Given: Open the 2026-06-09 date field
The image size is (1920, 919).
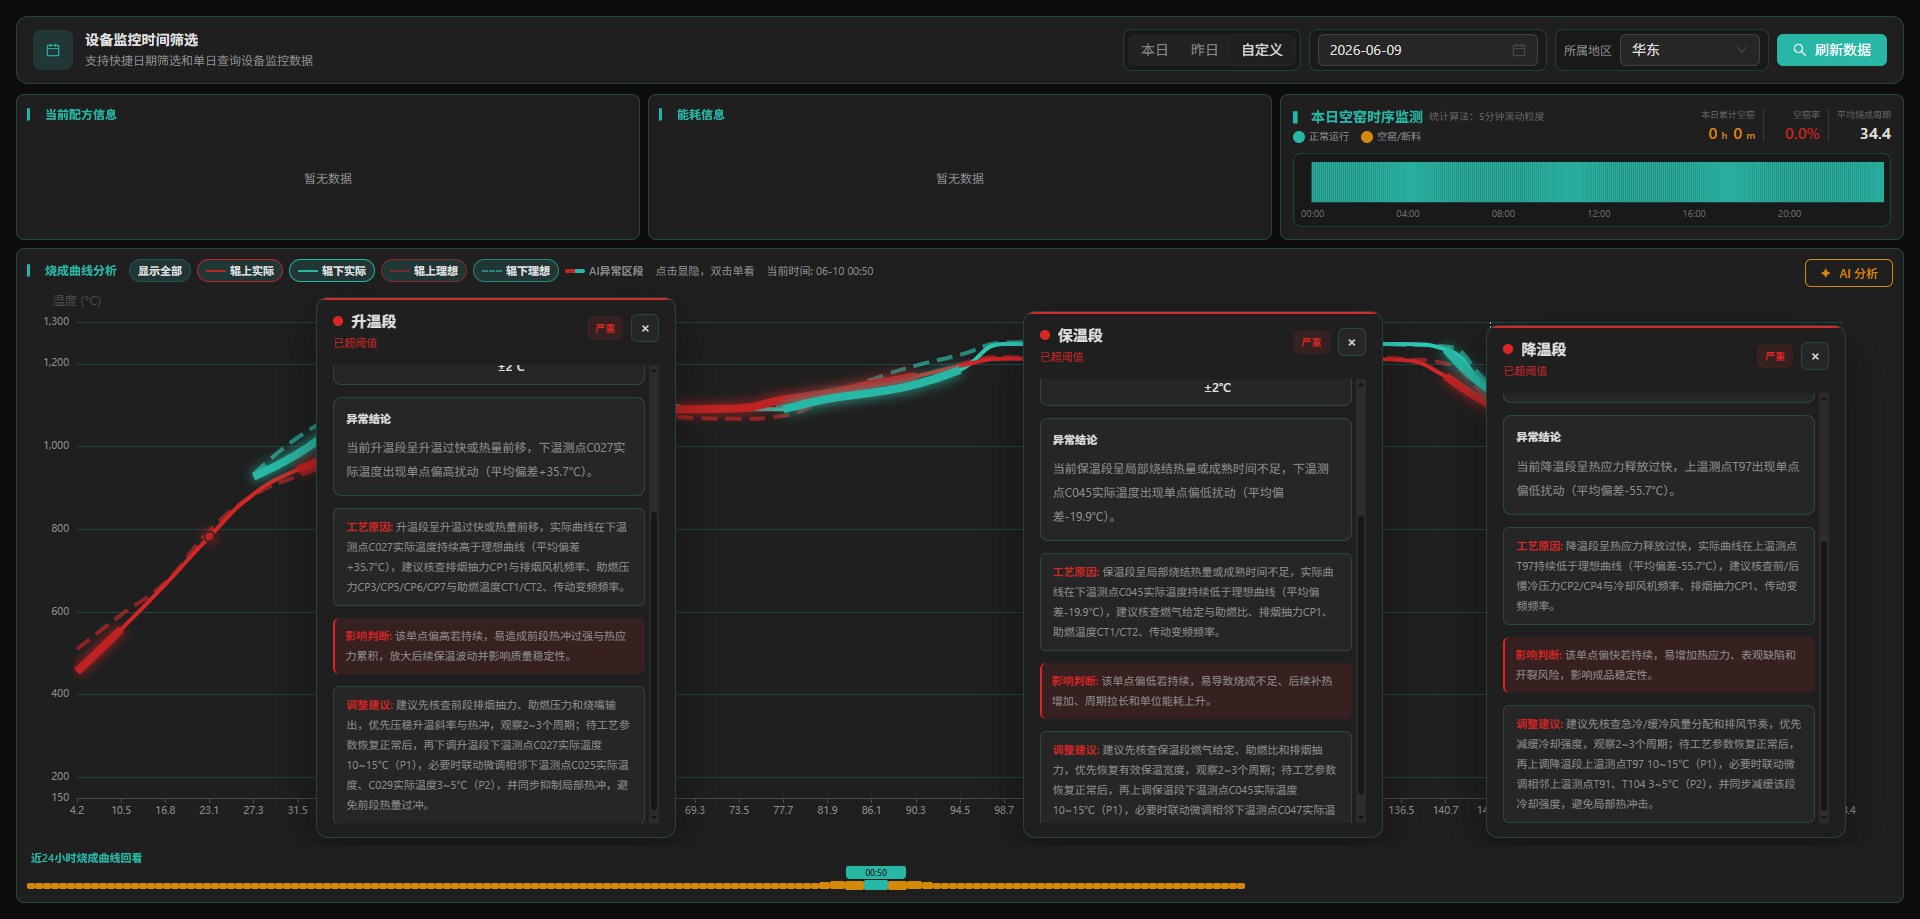Looking at the screenshot, I should click(1427, 50).
